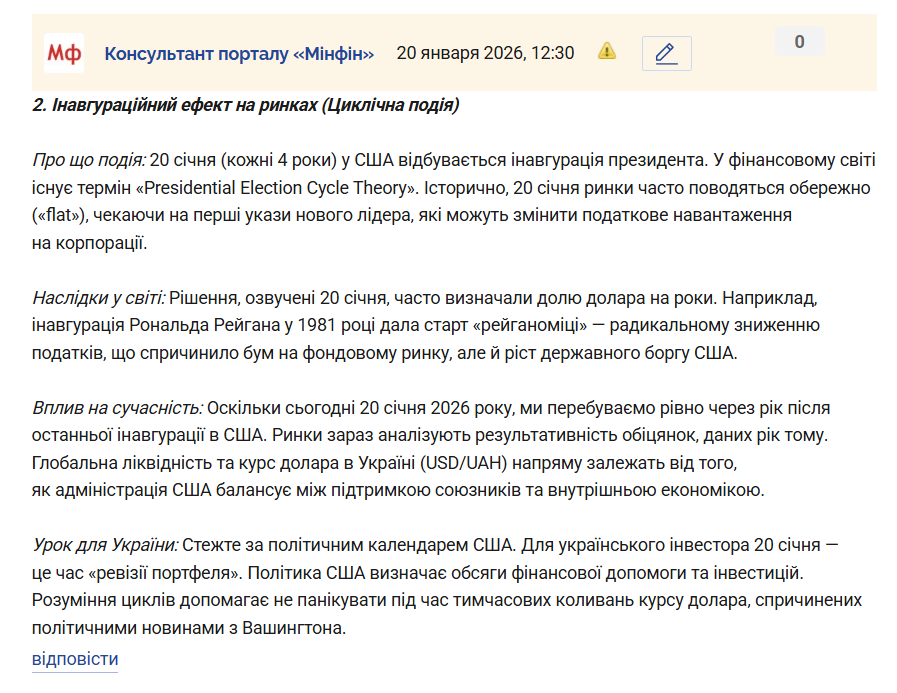The image size is (897, 693).
Task: Click the Мф Minfin avatar logo
Action: (x=64, y=53)
